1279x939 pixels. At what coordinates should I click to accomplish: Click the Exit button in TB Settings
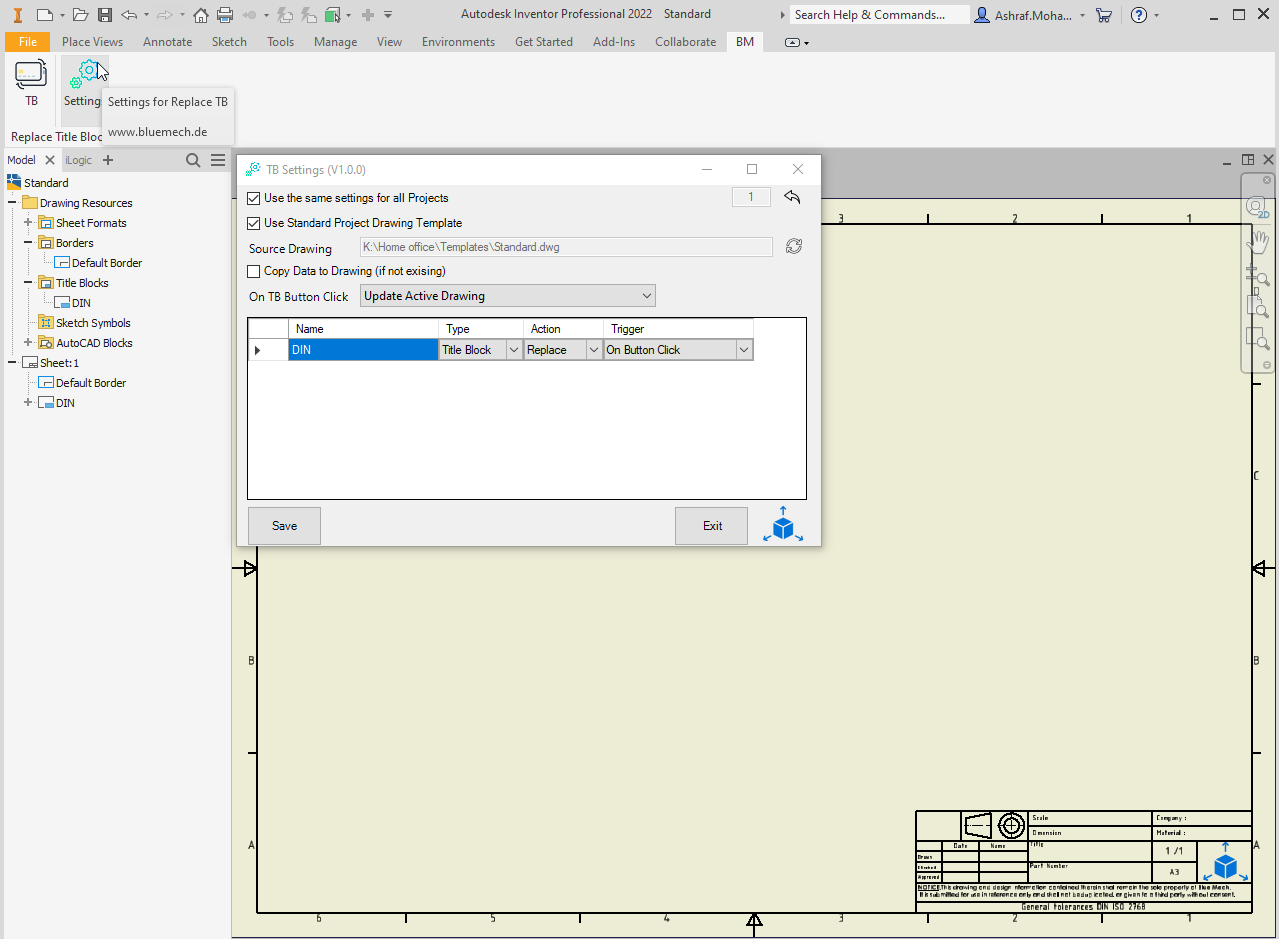click(711, 526)
